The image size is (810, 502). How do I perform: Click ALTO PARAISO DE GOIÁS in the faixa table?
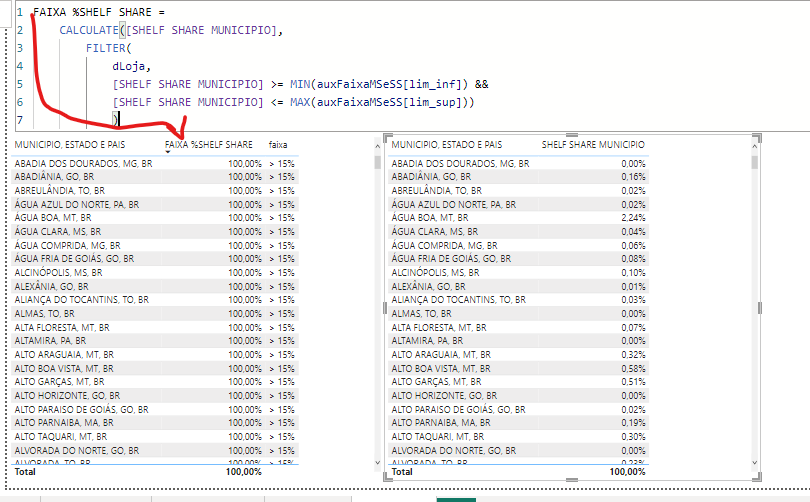tap(81, 410)
